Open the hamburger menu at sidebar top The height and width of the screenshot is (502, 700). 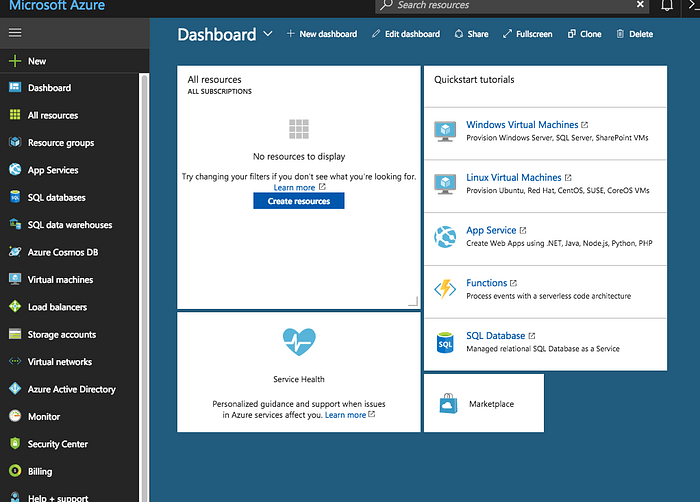tap(15, 33)
